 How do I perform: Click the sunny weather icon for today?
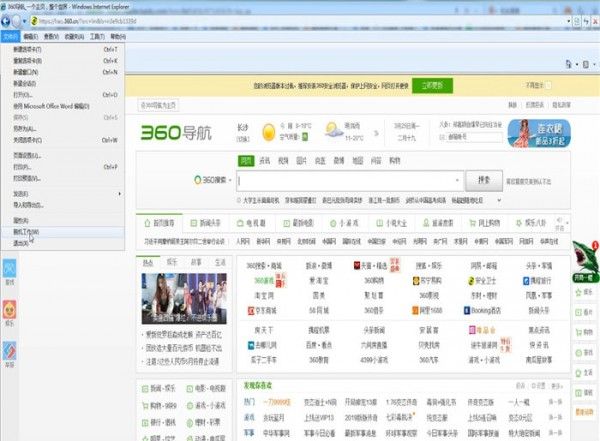click(269, 132)
